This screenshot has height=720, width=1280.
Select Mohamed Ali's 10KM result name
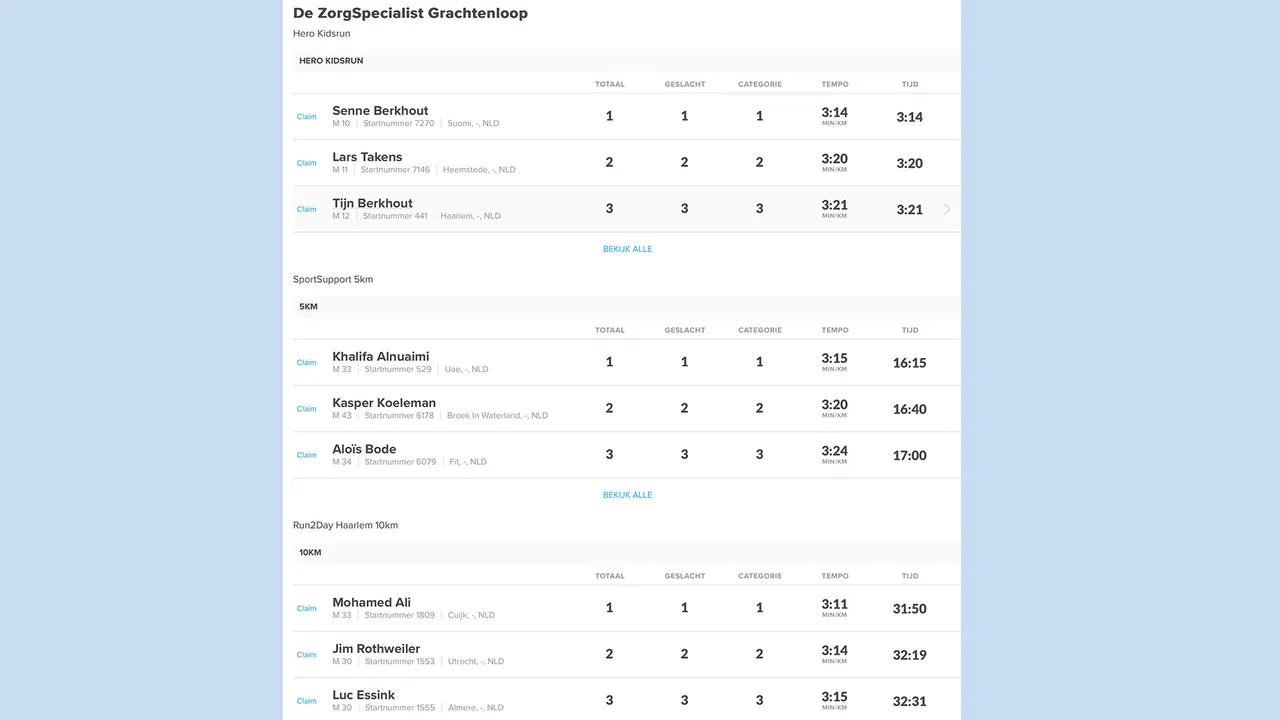click(x=371, y=603)
